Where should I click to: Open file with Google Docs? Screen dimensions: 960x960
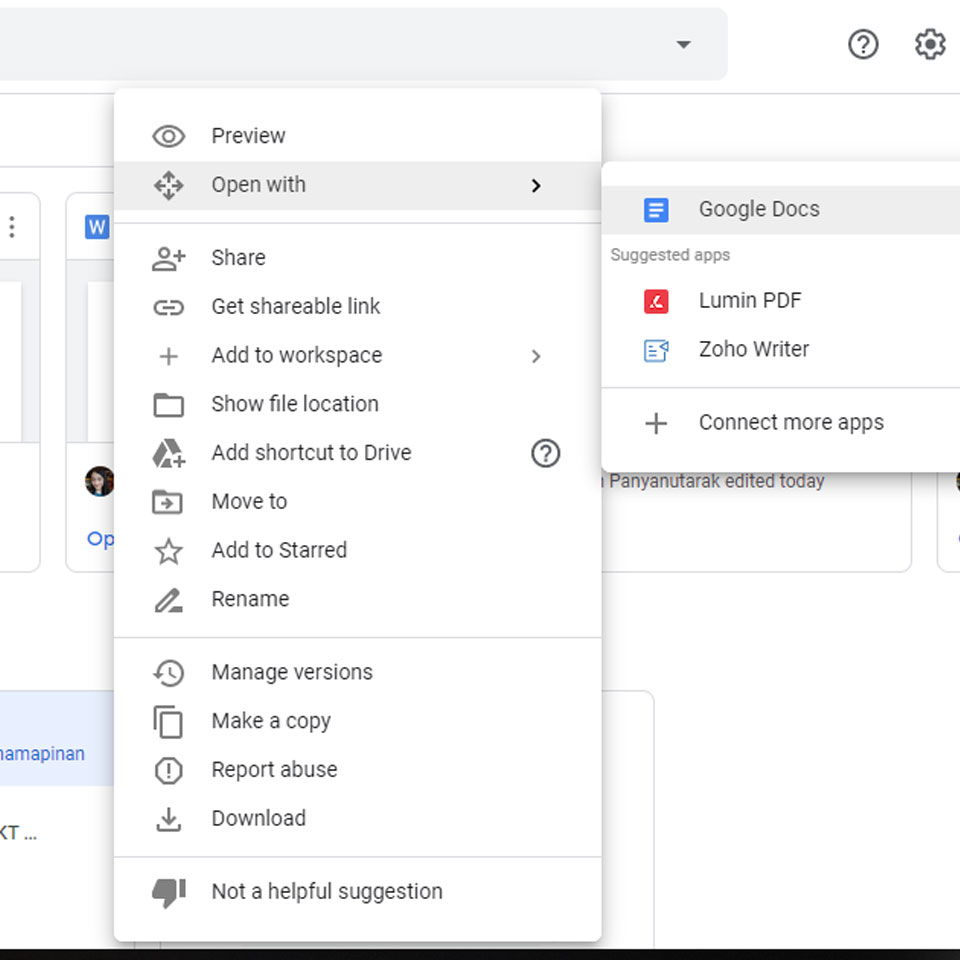pyautogui.click(x=781, y=210)
